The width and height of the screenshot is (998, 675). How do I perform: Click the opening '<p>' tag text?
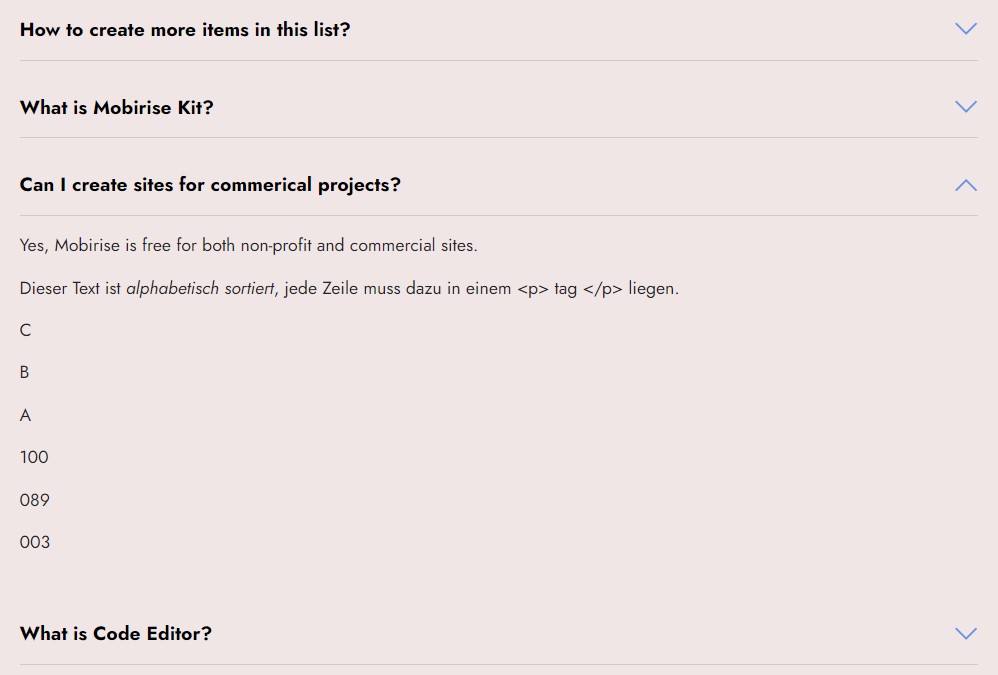533,289
